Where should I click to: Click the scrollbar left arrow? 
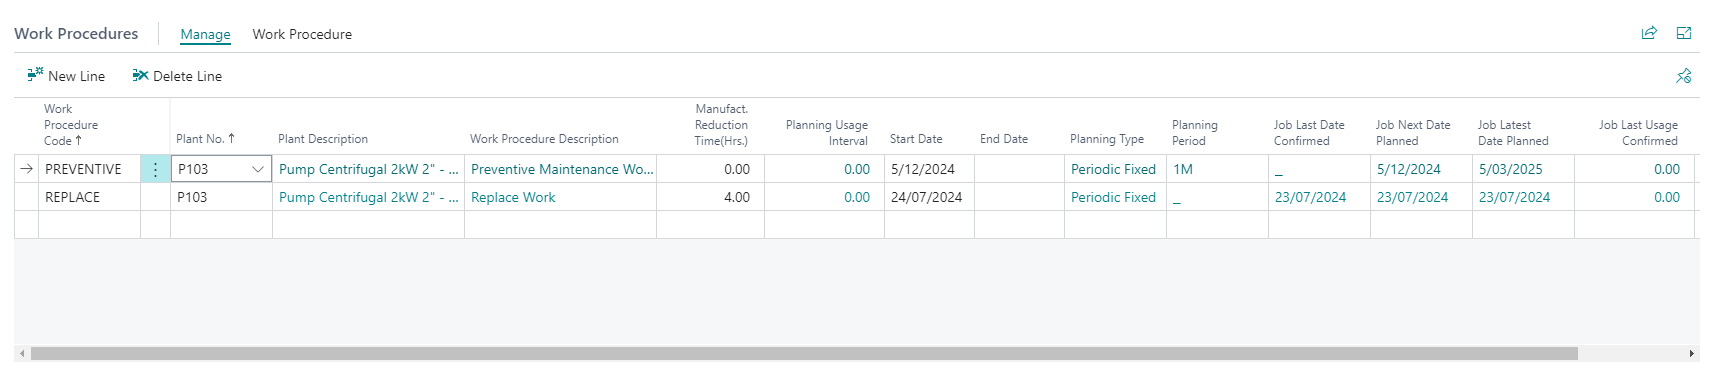22,354
